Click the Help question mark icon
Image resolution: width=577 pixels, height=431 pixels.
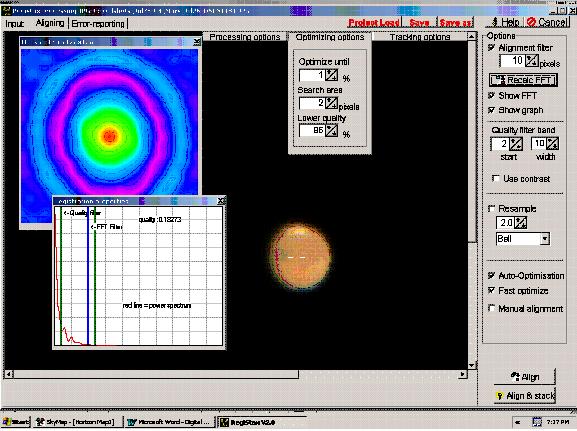495,22
